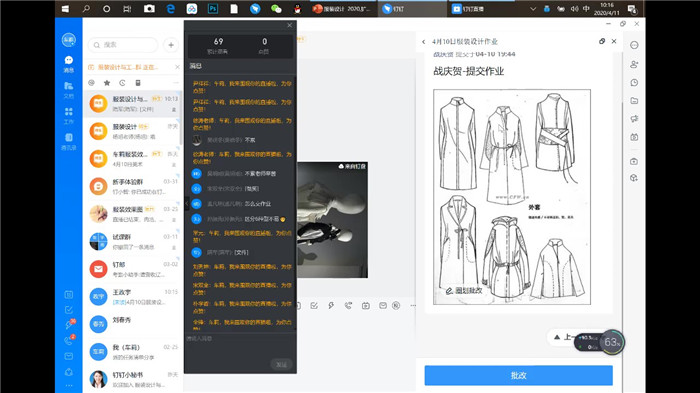Viewport: 700px width, 393px height.
Task: Click the 搜索 search input field
Action: pyautogui.click(x=123, y=45)
